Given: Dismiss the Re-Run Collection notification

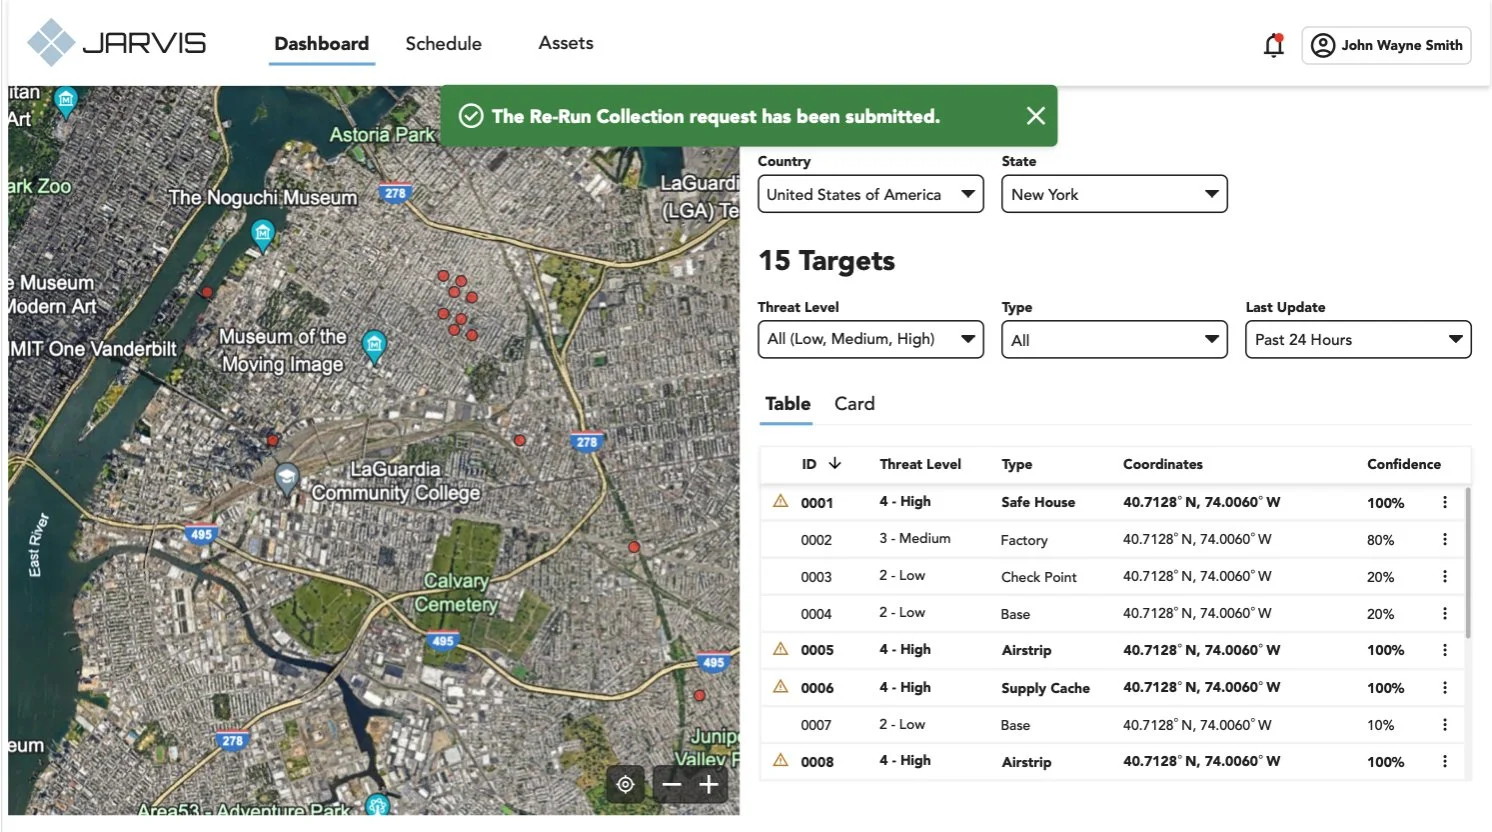Looking at the screenshot, I should (1036, 116).
